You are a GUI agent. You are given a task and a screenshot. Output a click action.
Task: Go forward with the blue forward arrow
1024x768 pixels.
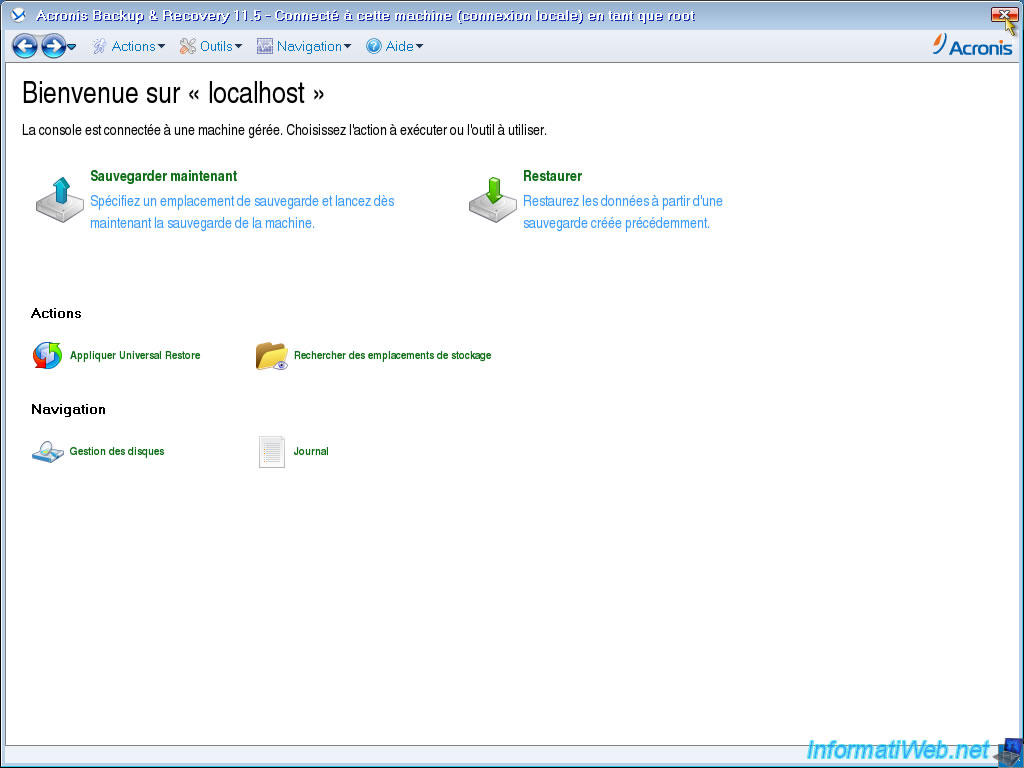54,46
